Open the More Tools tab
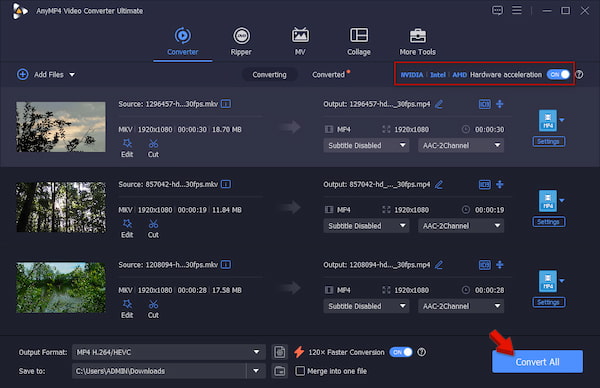Viewport: 600px width, 388px height. (x=417, y=42)
